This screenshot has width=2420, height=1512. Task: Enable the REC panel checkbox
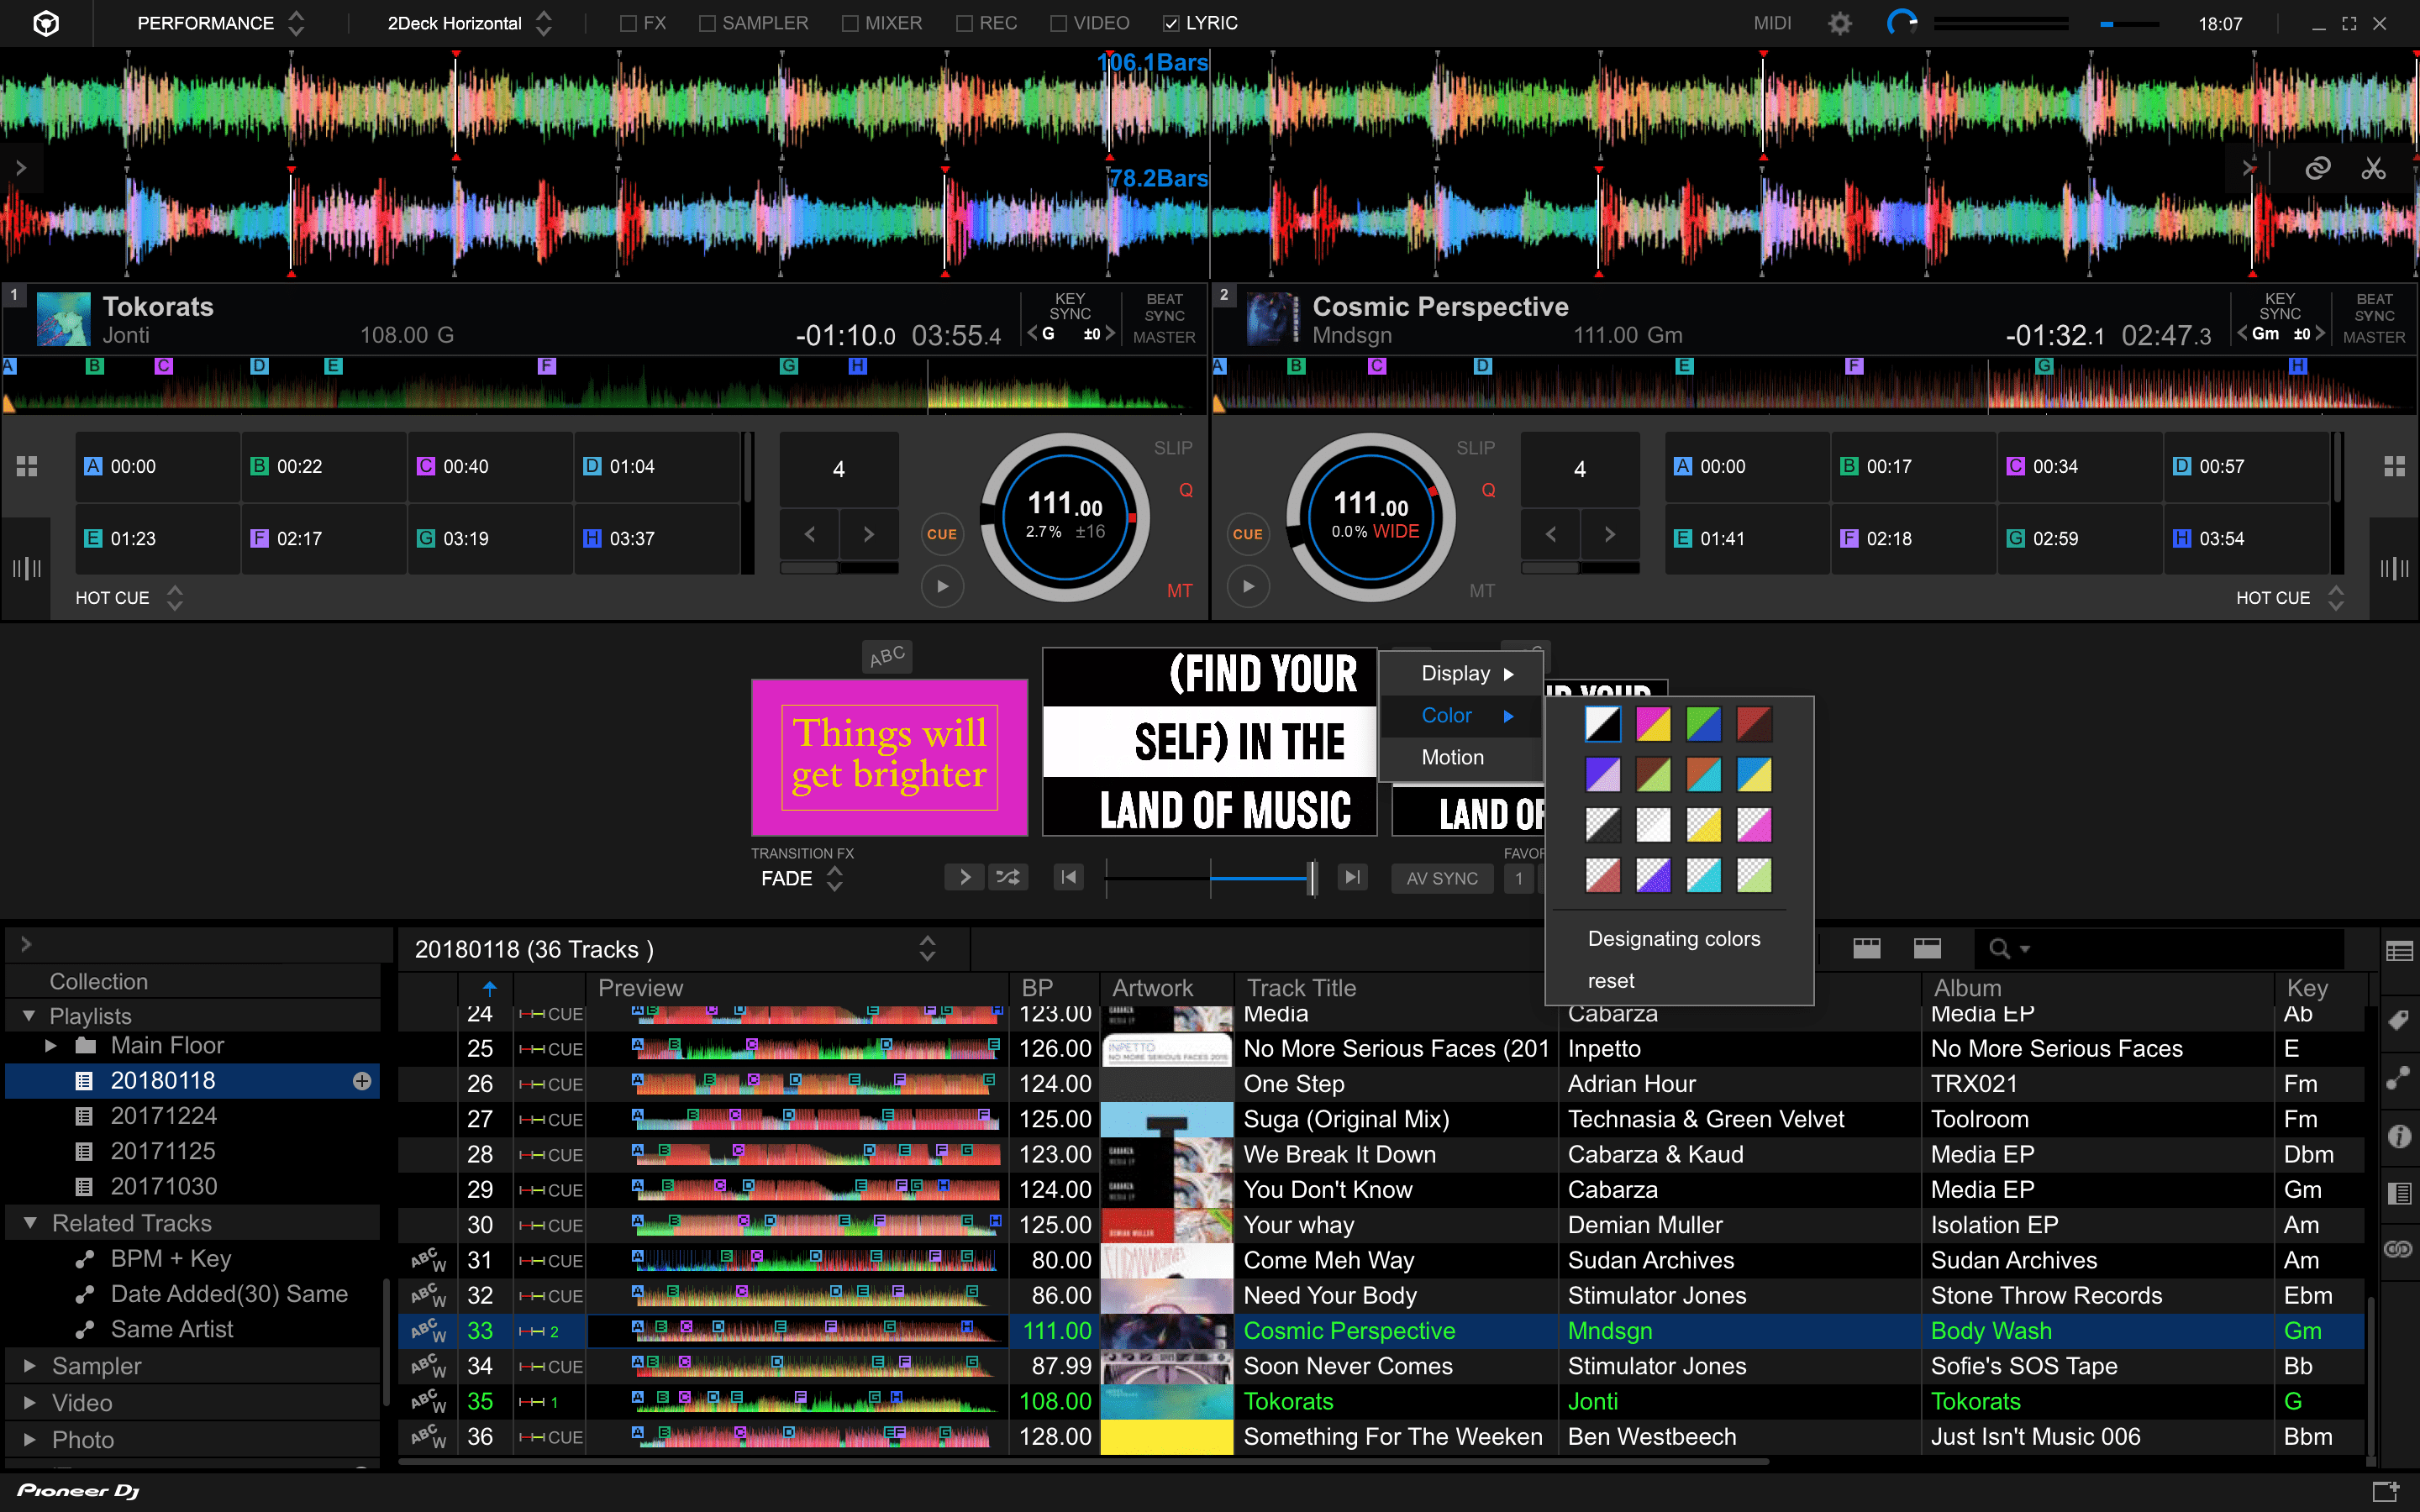(965, 23)
